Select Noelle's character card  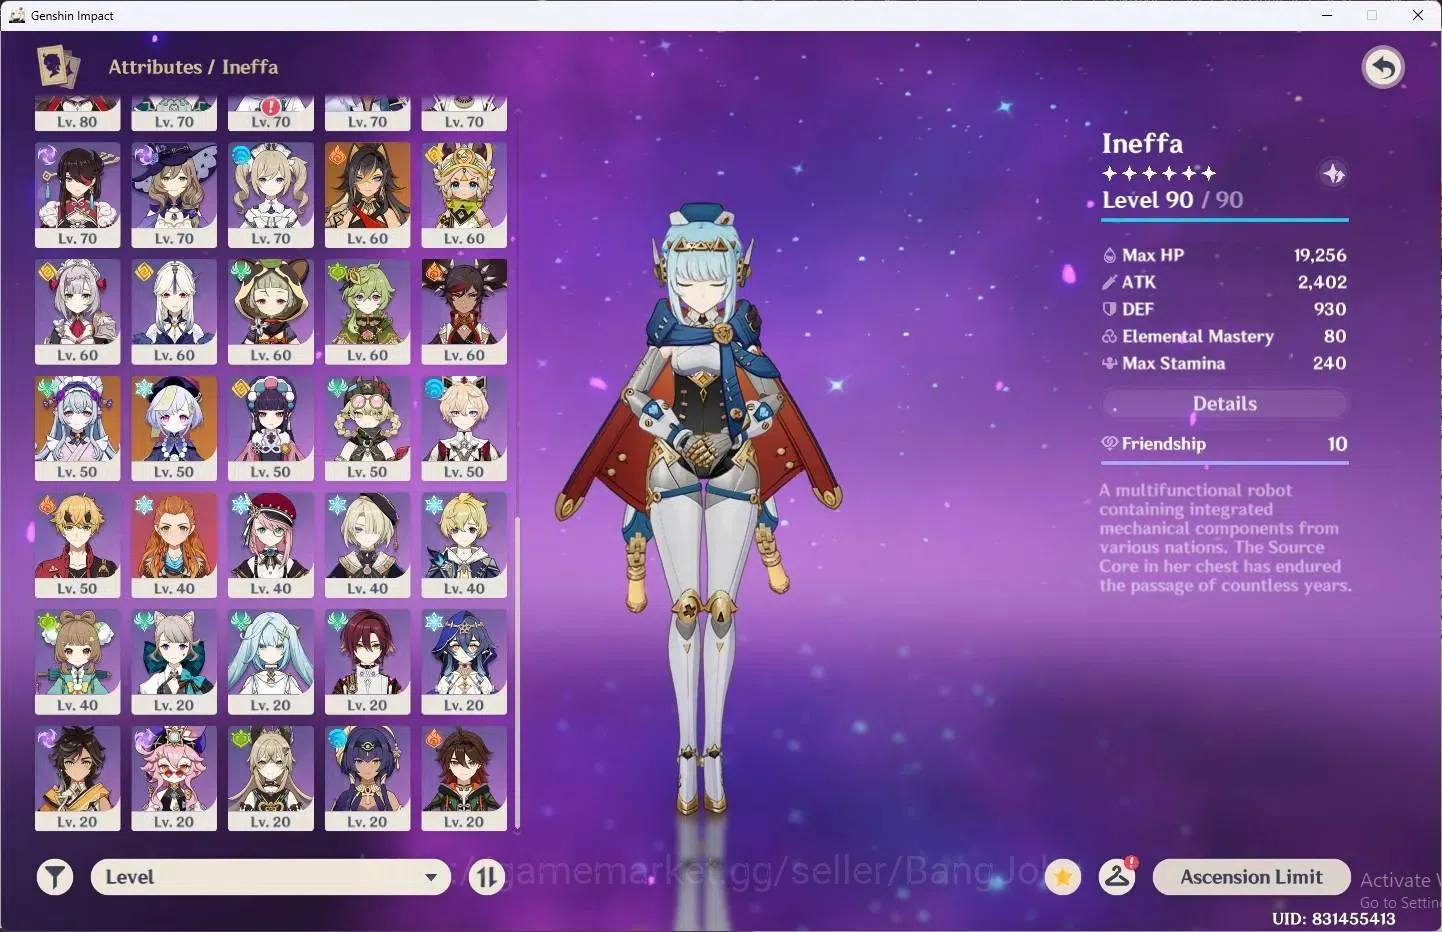click(x=78, y=312)
